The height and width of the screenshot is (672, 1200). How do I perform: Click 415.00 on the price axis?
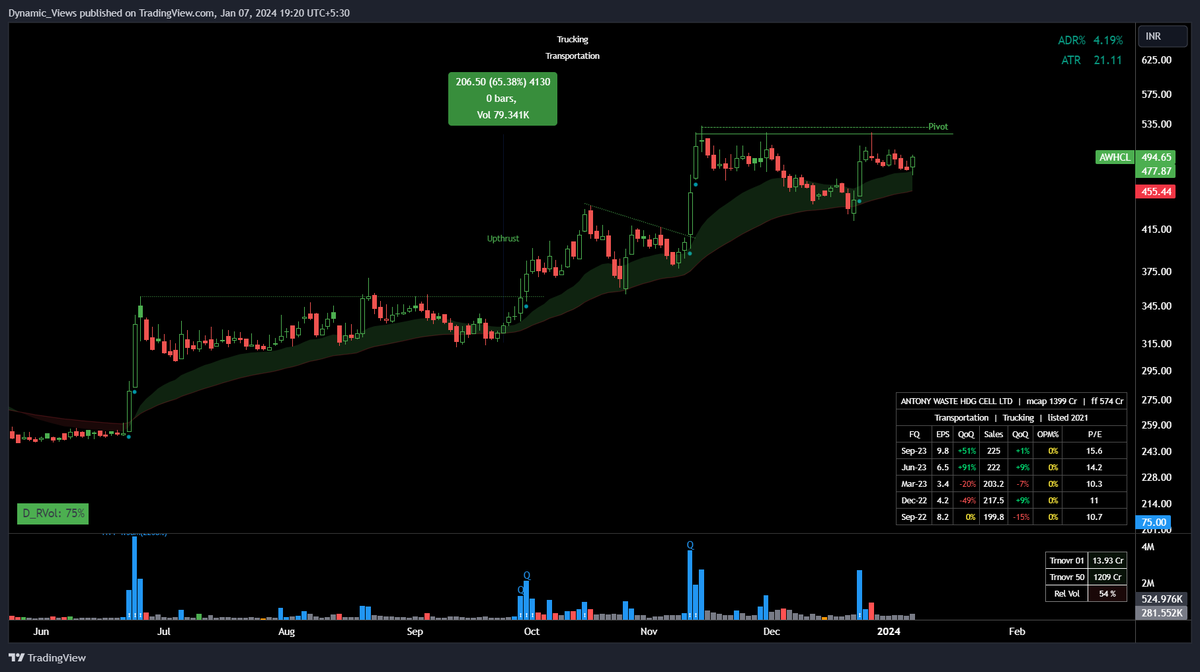pyautogui.click(x=1156, y=229)
